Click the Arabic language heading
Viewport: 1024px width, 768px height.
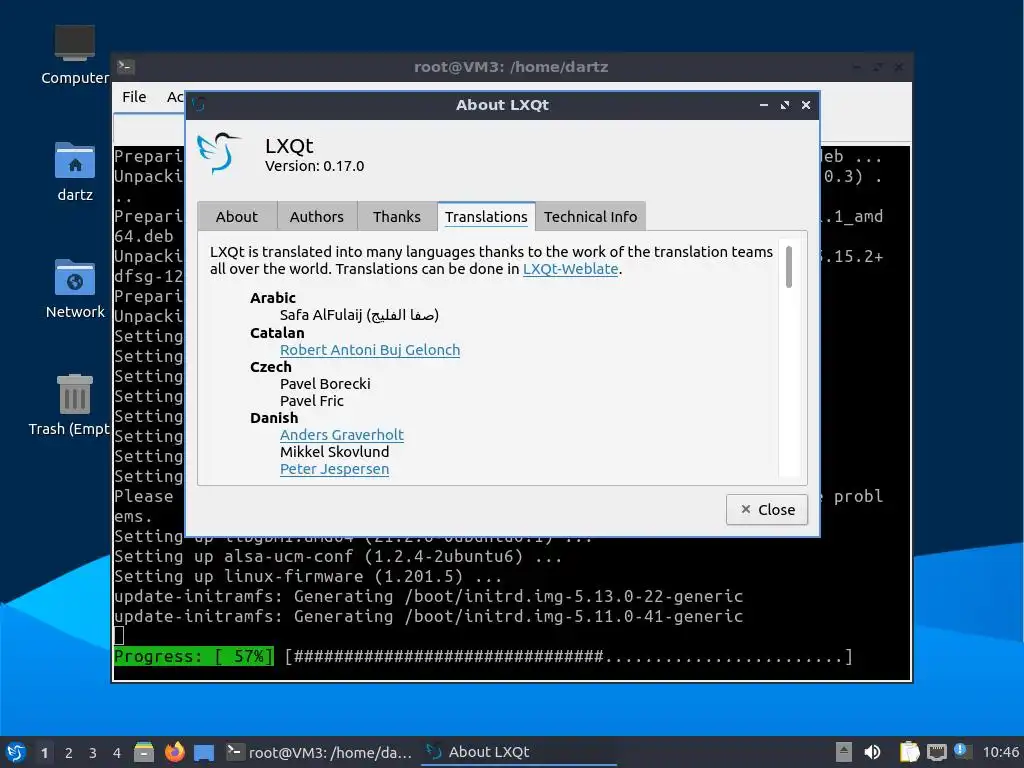[272, 298]
